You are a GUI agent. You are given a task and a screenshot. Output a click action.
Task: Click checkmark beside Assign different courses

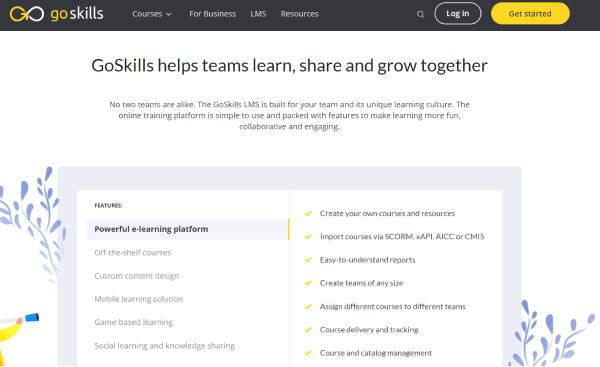[x=308, y=307]
